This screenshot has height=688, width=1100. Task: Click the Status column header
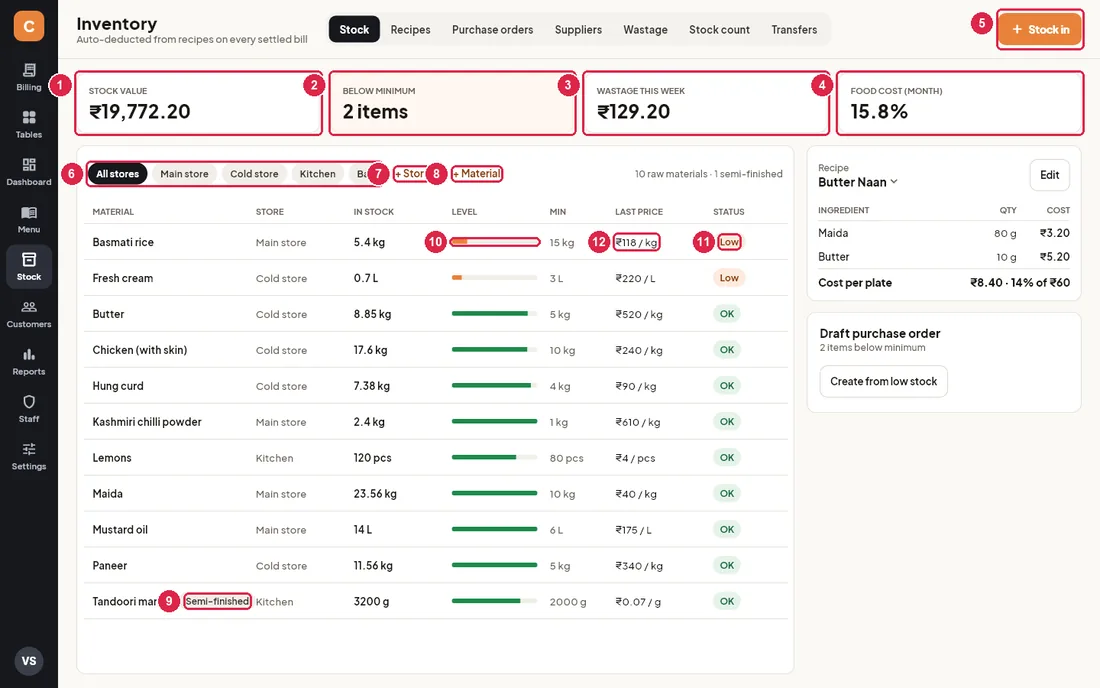click(x=728, y=212)
